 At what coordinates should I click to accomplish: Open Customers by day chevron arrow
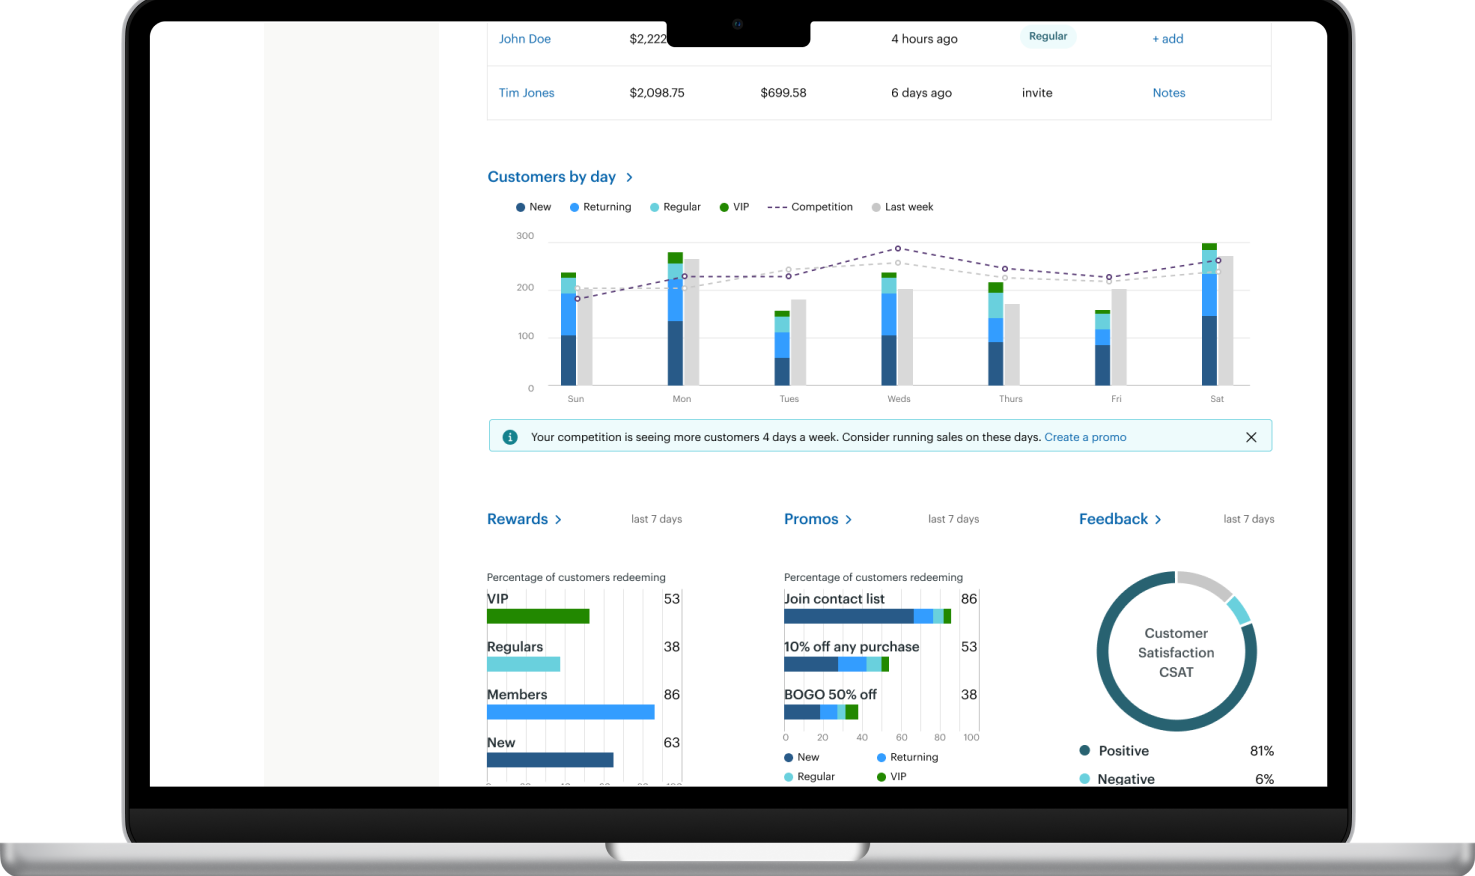[629, 177]
